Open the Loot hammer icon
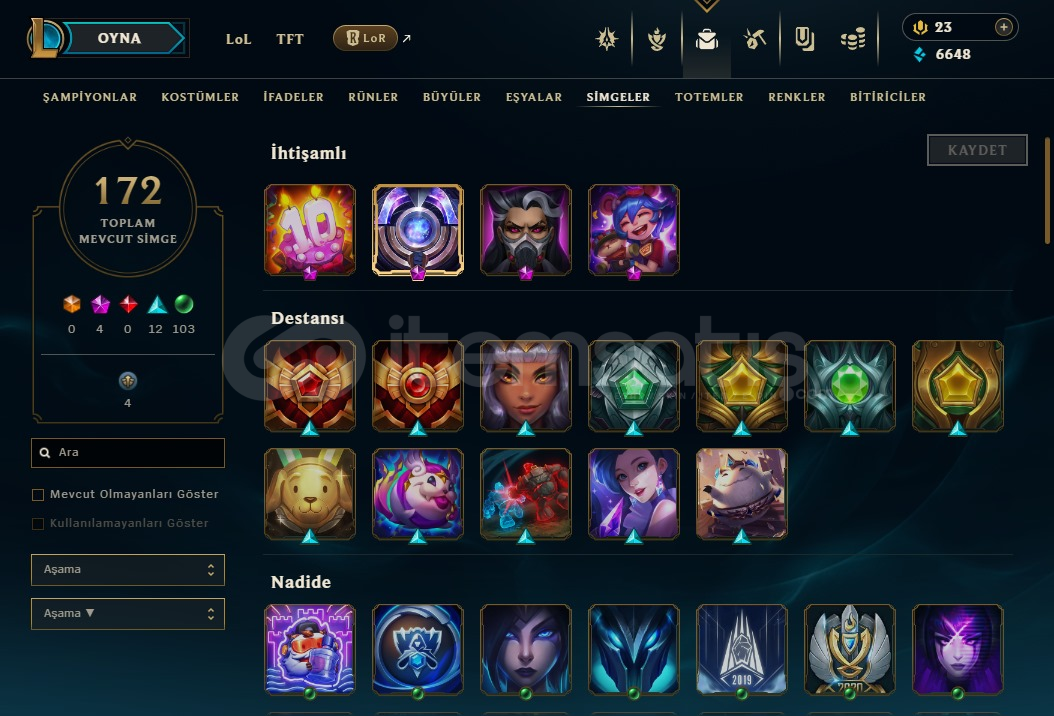1054x716 pixels. click(755, 40)
